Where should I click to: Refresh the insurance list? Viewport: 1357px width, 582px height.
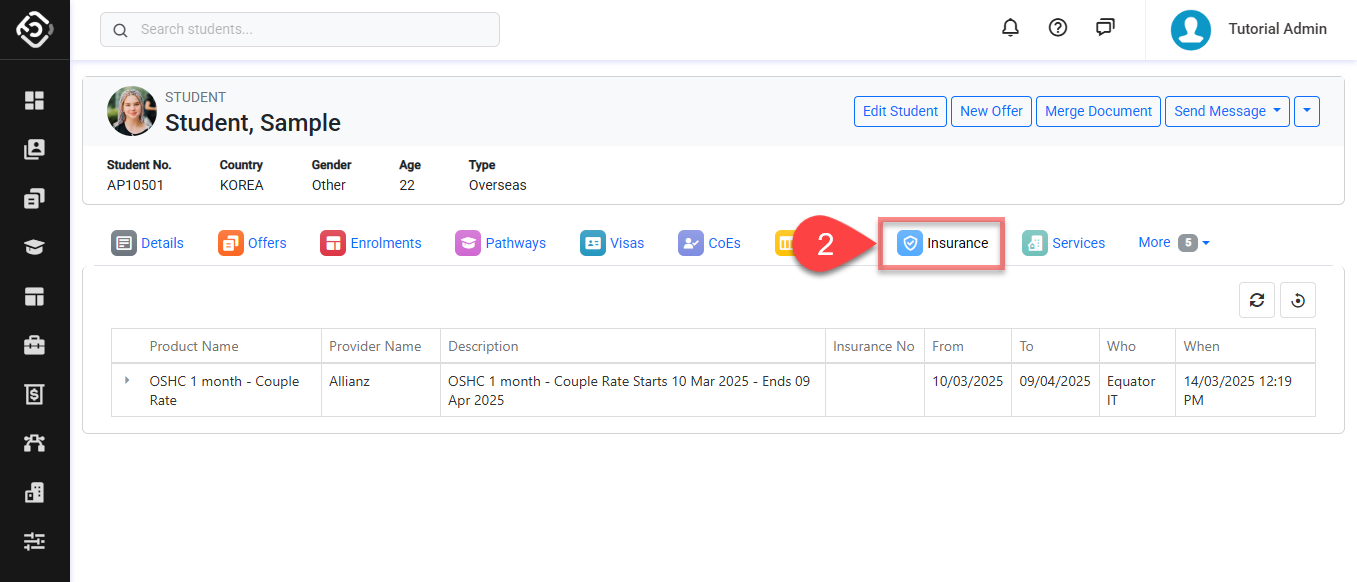click(x=1257, y=300)
